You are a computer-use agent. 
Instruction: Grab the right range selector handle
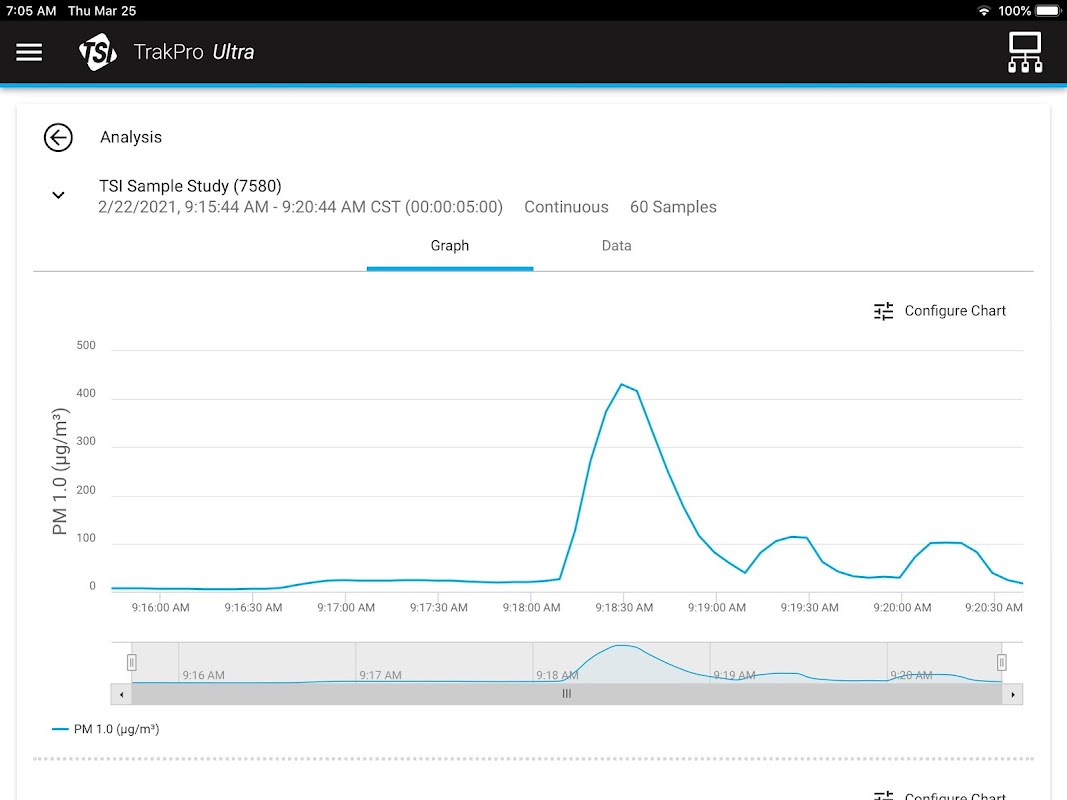pos(1002,662)
